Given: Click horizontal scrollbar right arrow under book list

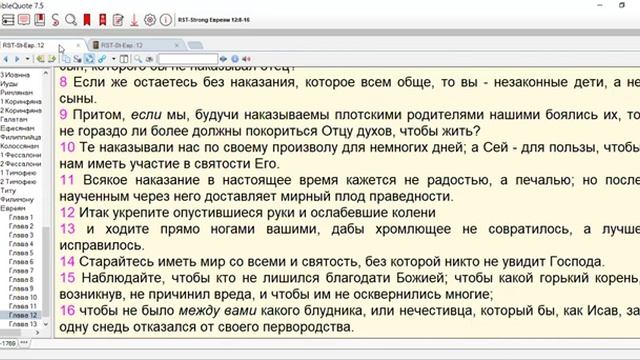Looking at the screenshot, I should [38, 333].
